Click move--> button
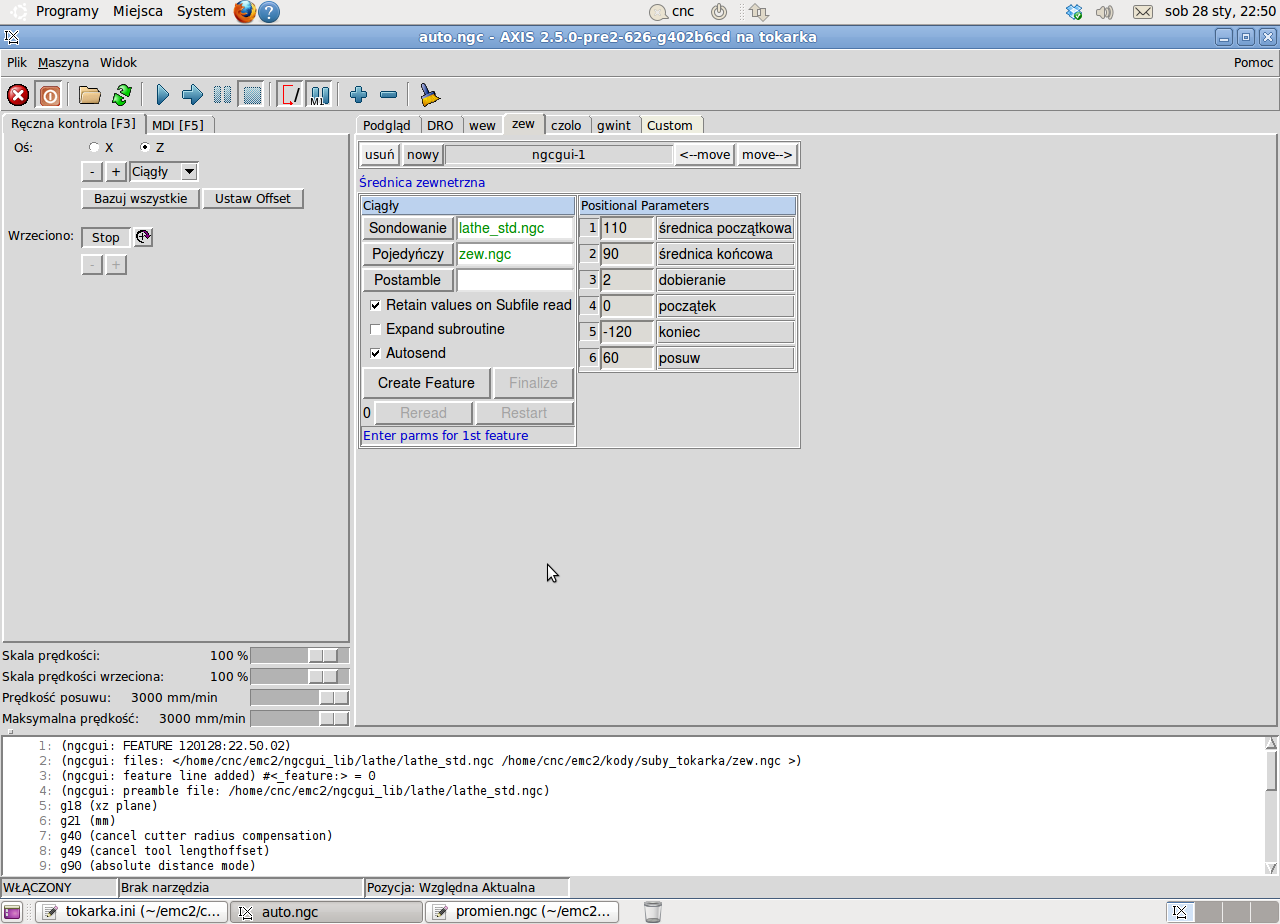Viewport: 1280px width, 924px height. (x=768, y=155)
